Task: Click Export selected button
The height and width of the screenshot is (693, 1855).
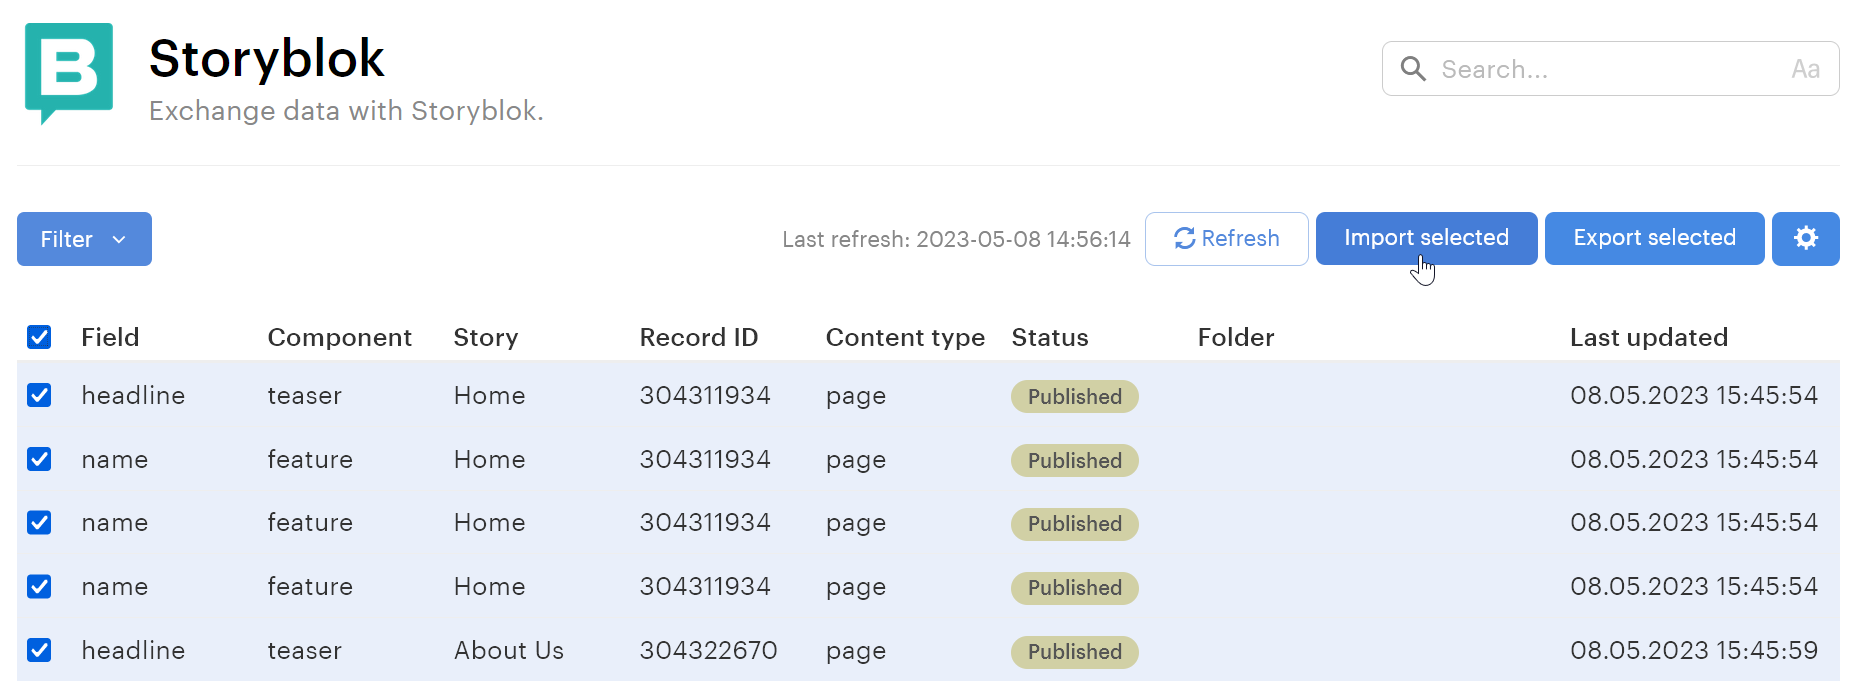Action: point(1654,238)
